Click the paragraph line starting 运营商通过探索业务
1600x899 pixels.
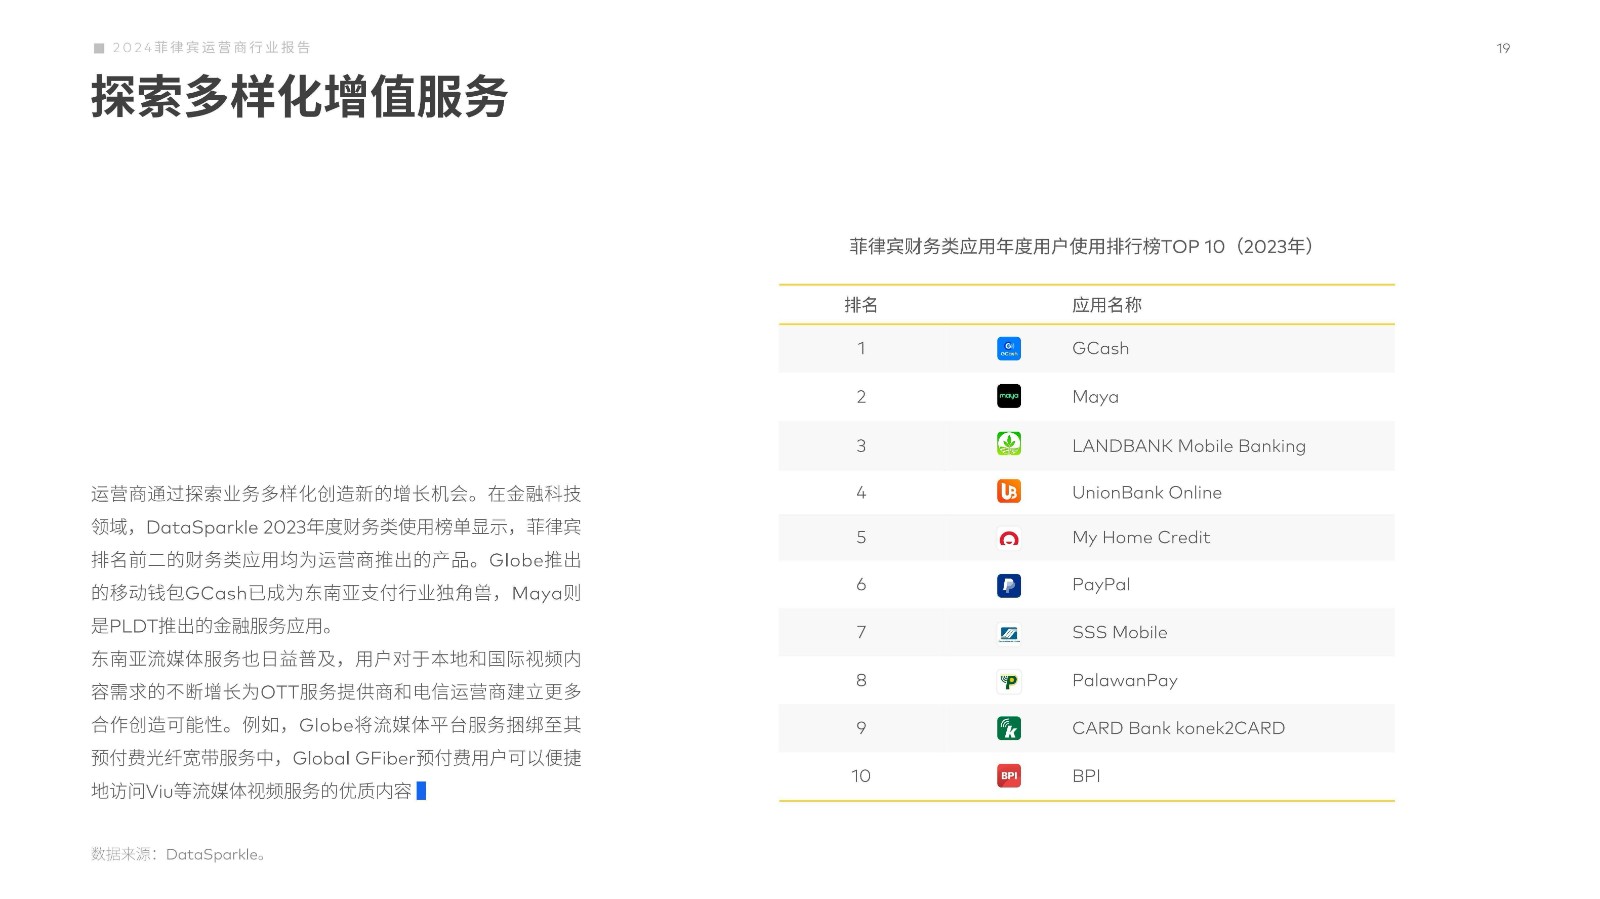point(336,494)
